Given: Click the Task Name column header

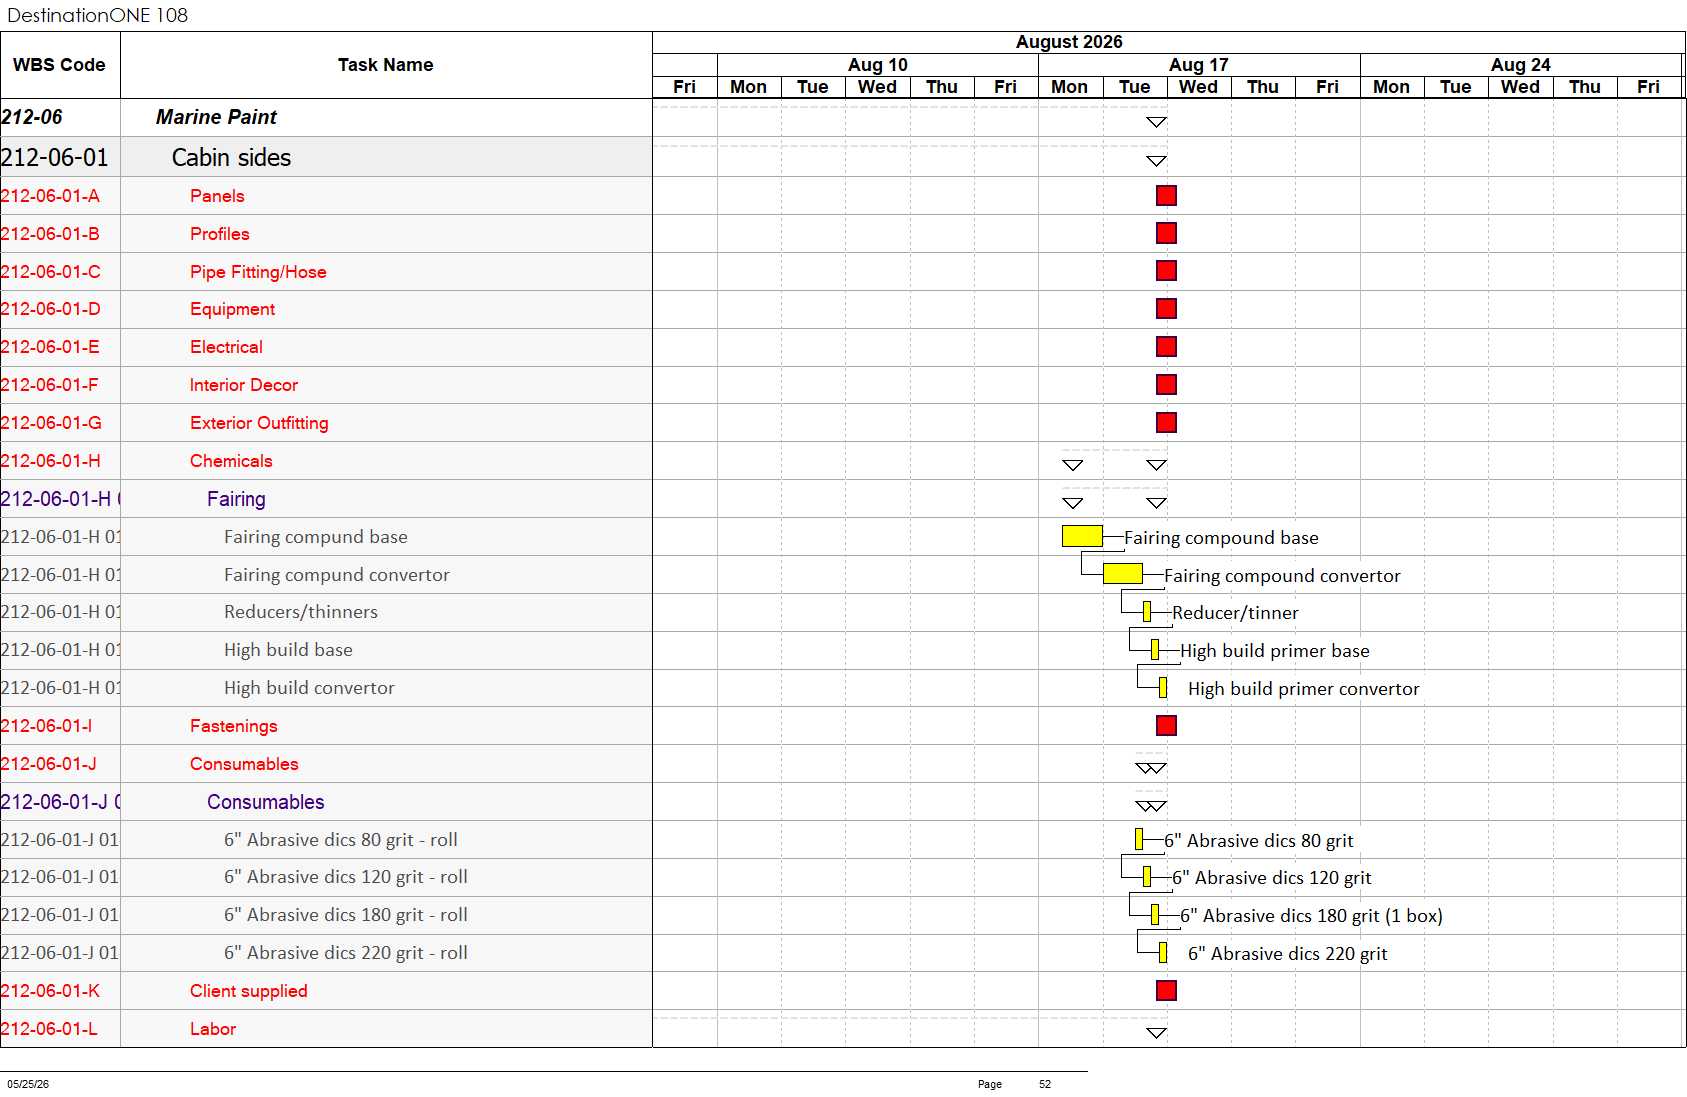Looking at the screenshot, I should (386, 65).
